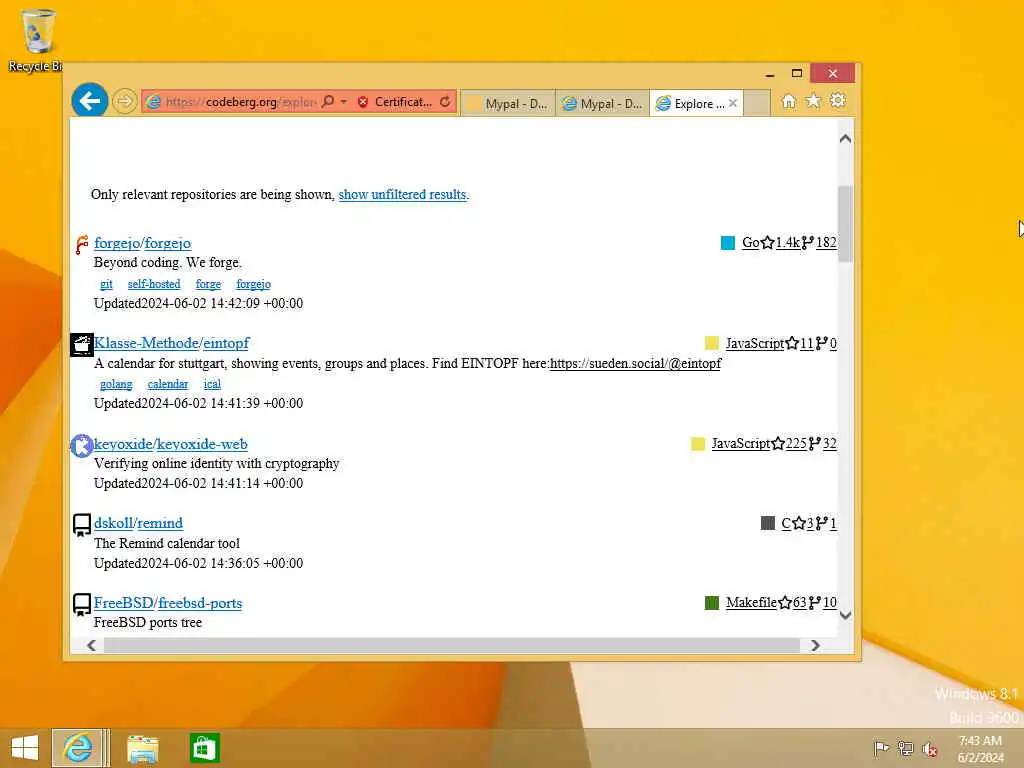Expand the address bar dropdown arrow
Screen dimensions: 1024x768
344,102
